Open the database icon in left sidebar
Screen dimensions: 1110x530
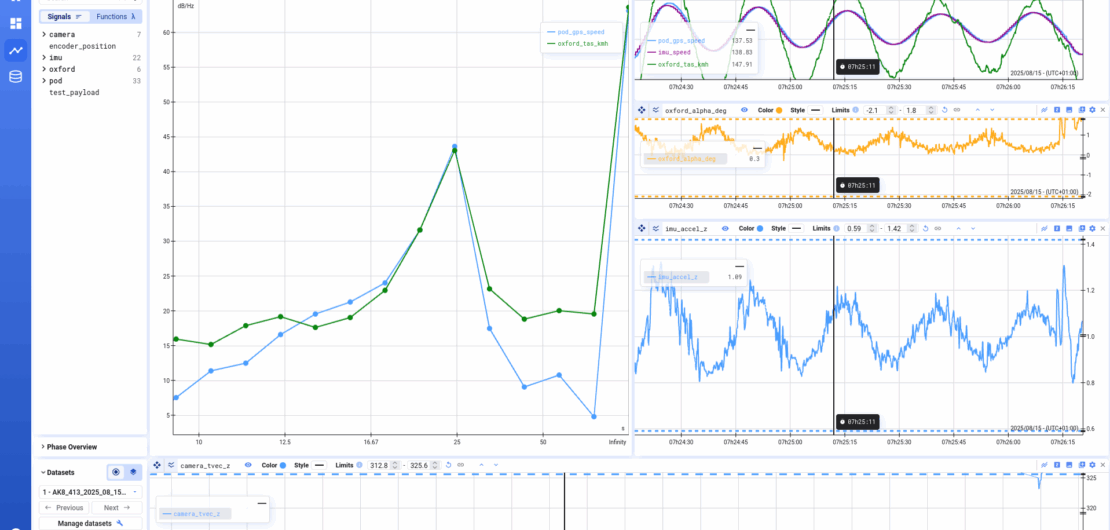click(x=15, y=76)
